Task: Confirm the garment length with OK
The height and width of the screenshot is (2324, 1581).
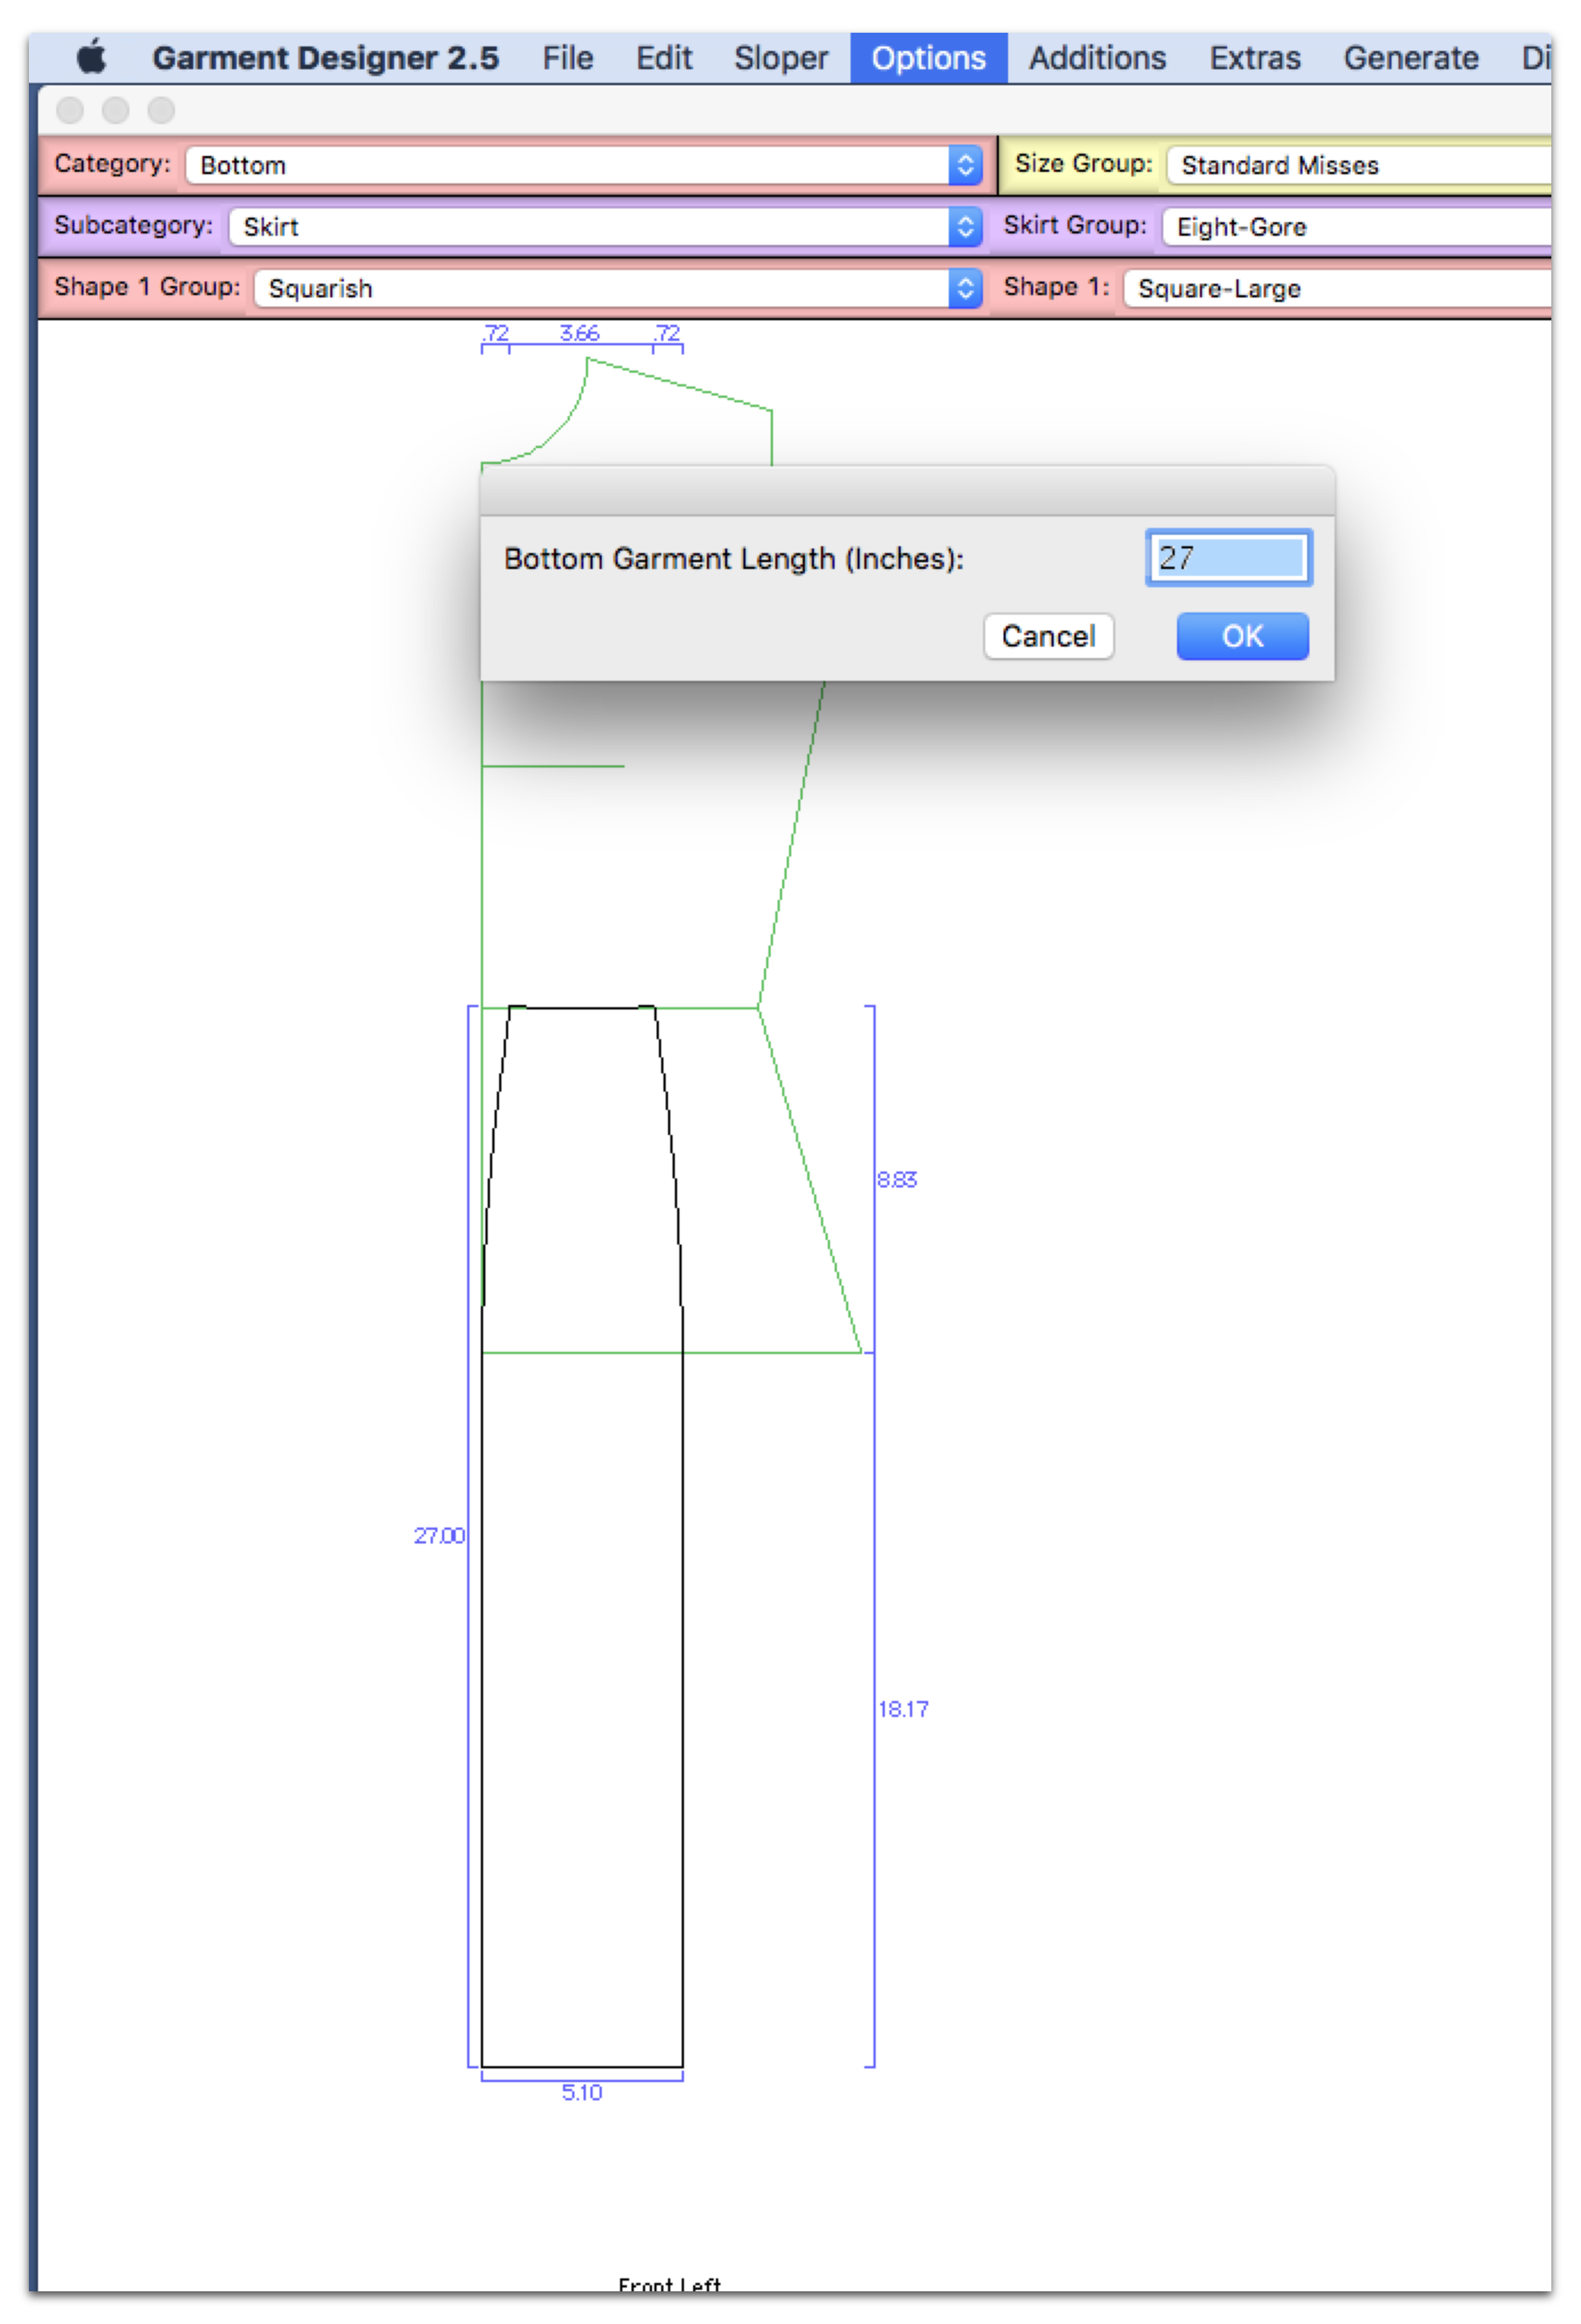Action: (x=1242, y=636)
